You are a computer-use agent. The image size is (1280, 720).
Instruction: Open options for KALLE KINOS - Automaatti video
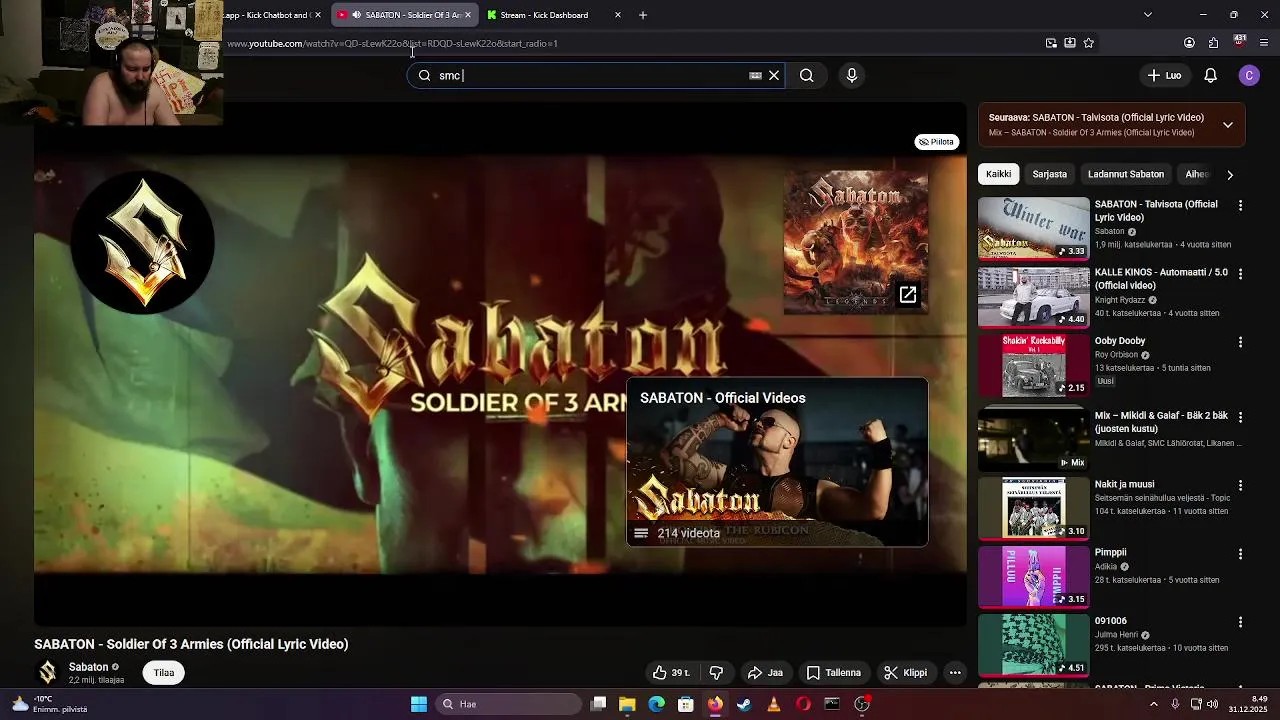coord(1240,273)
